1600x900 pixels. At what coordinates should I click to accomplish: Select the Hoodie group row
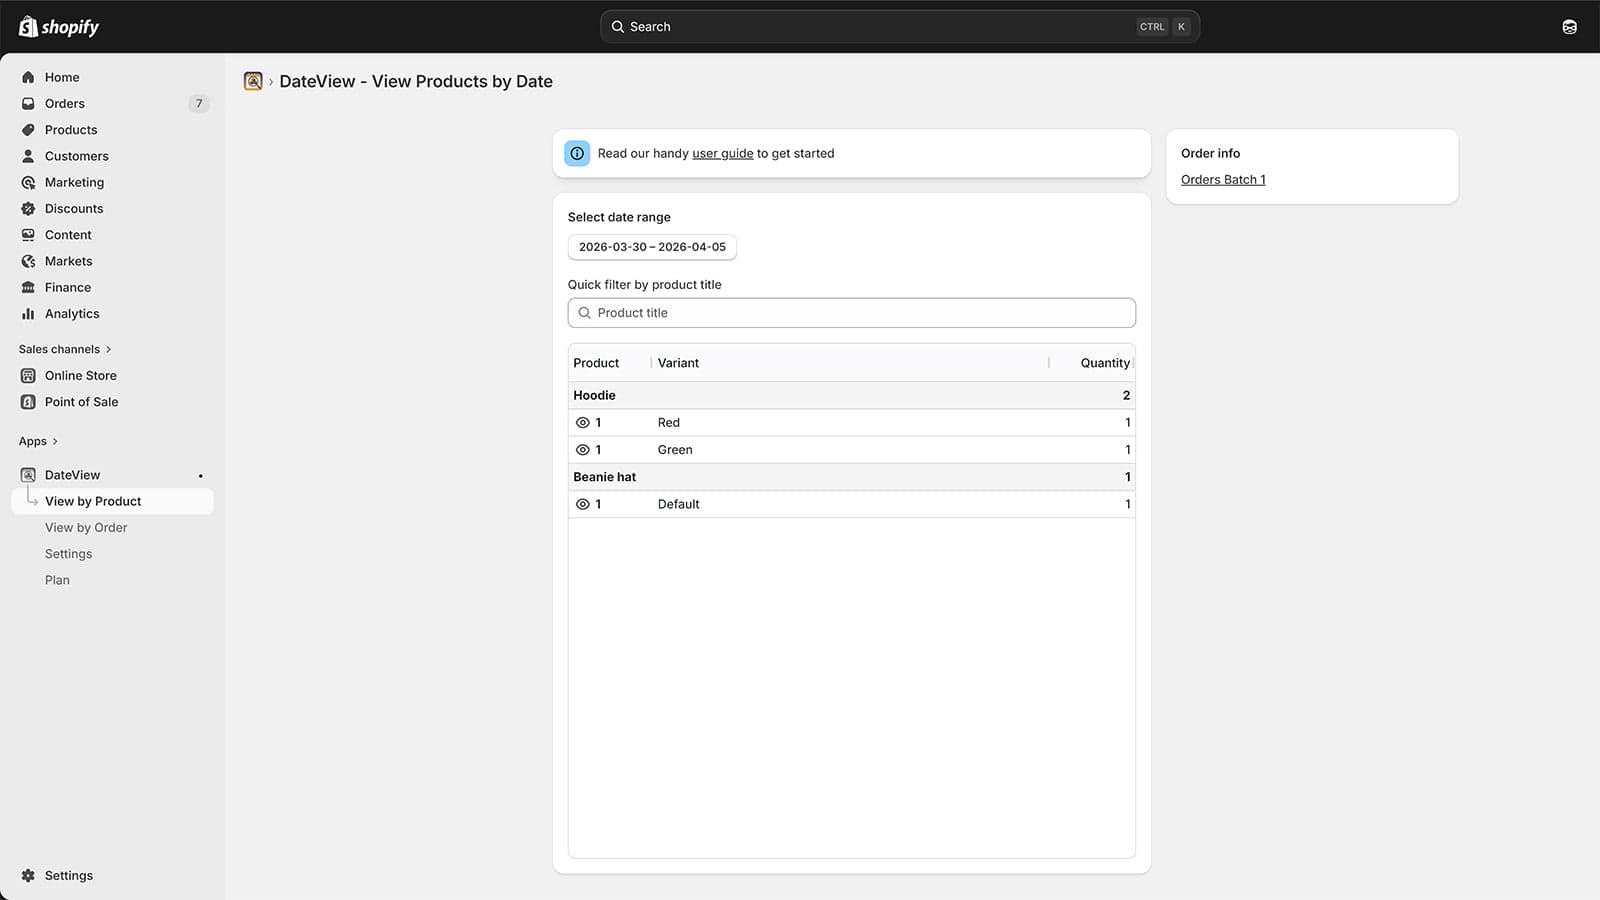[x=852, y=395]
